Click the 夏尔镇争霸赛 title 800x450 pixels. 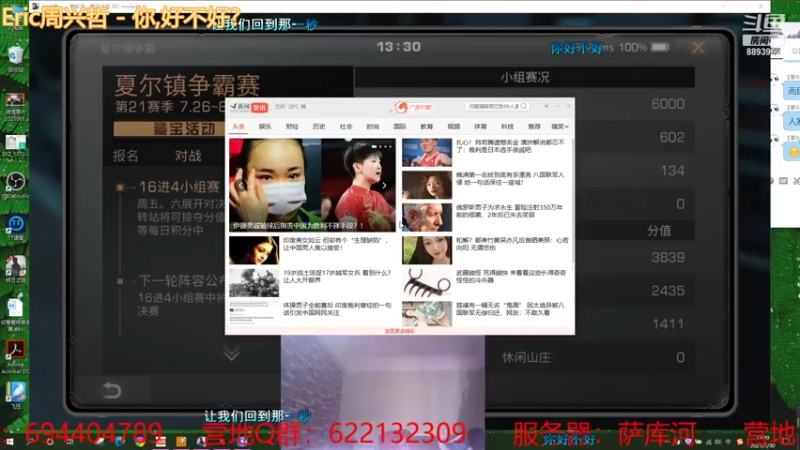click(187, 85)
